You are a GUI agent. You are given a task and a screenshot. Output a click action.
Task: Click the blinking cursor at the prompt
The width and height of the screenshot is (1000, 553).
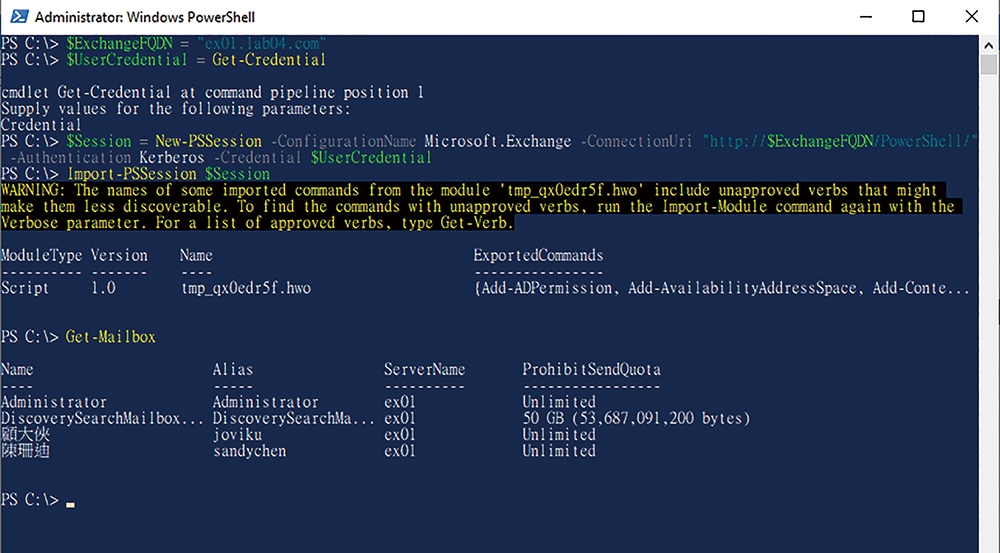click(70, 505)
